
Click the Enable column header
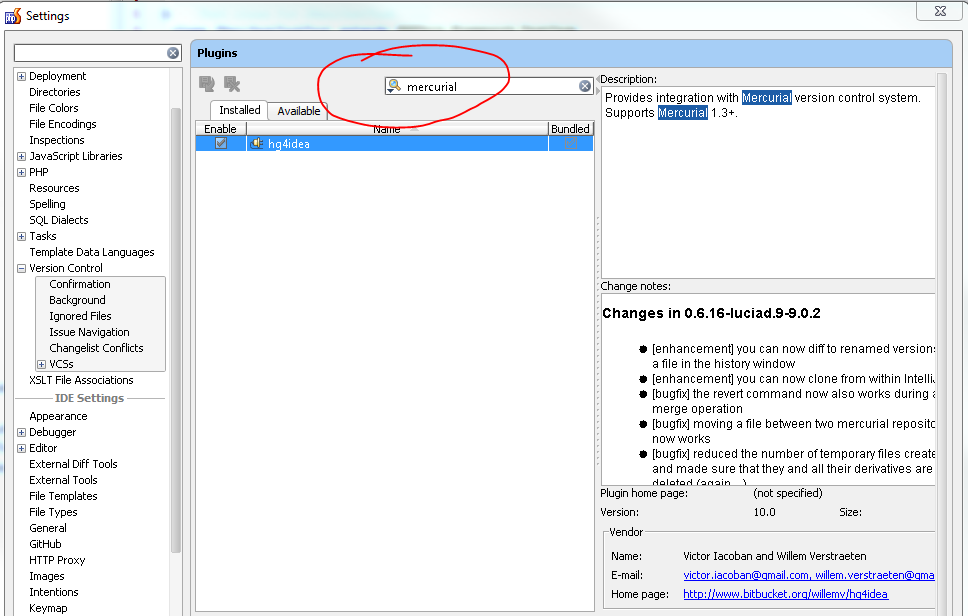[x=220, y=128]
